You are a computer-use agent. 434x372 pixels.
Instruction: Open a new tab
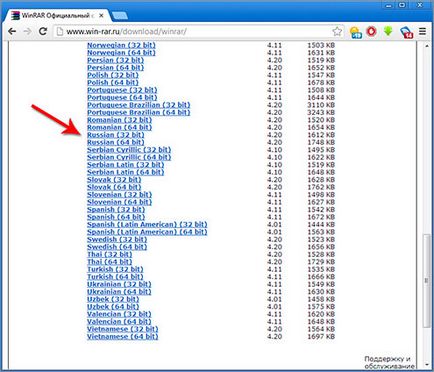click(x=119, y=16)
